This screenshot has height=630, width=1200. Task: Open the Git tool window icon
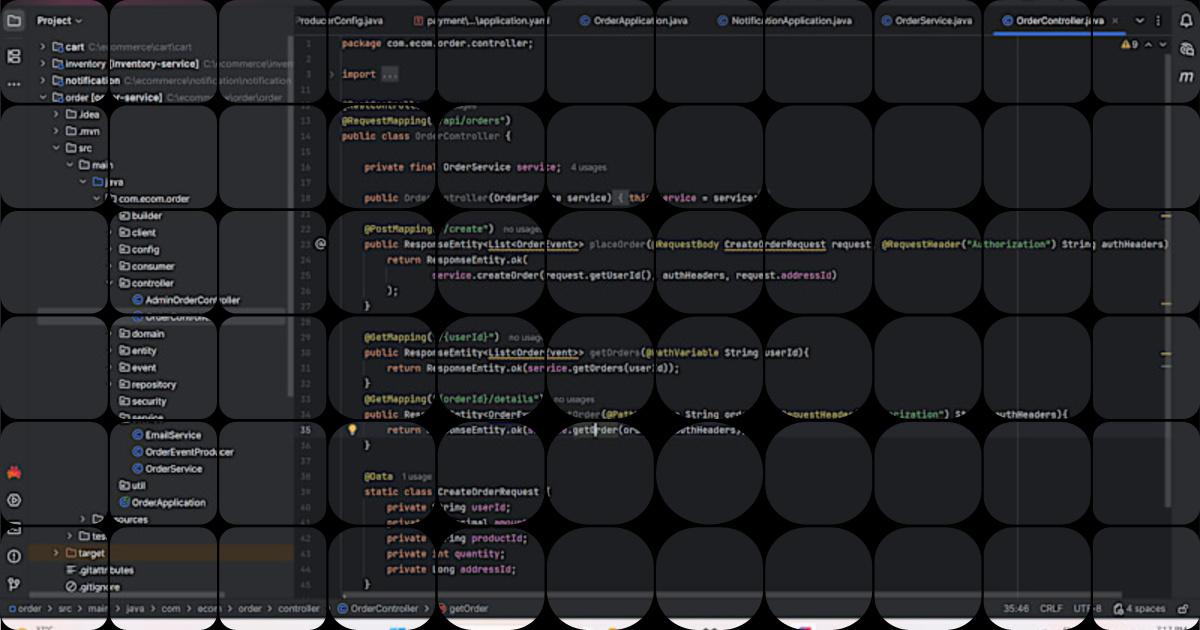(x=14, y=584)
